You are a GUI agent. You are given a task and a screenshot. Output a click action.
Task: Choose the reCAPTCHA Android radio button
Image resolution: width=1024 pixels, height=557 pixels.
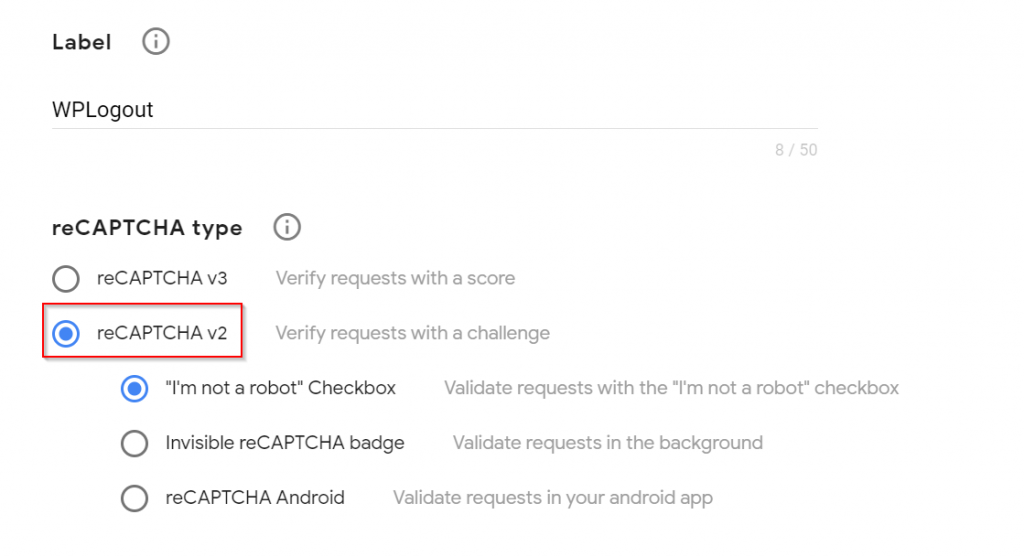tap(134, 498)
